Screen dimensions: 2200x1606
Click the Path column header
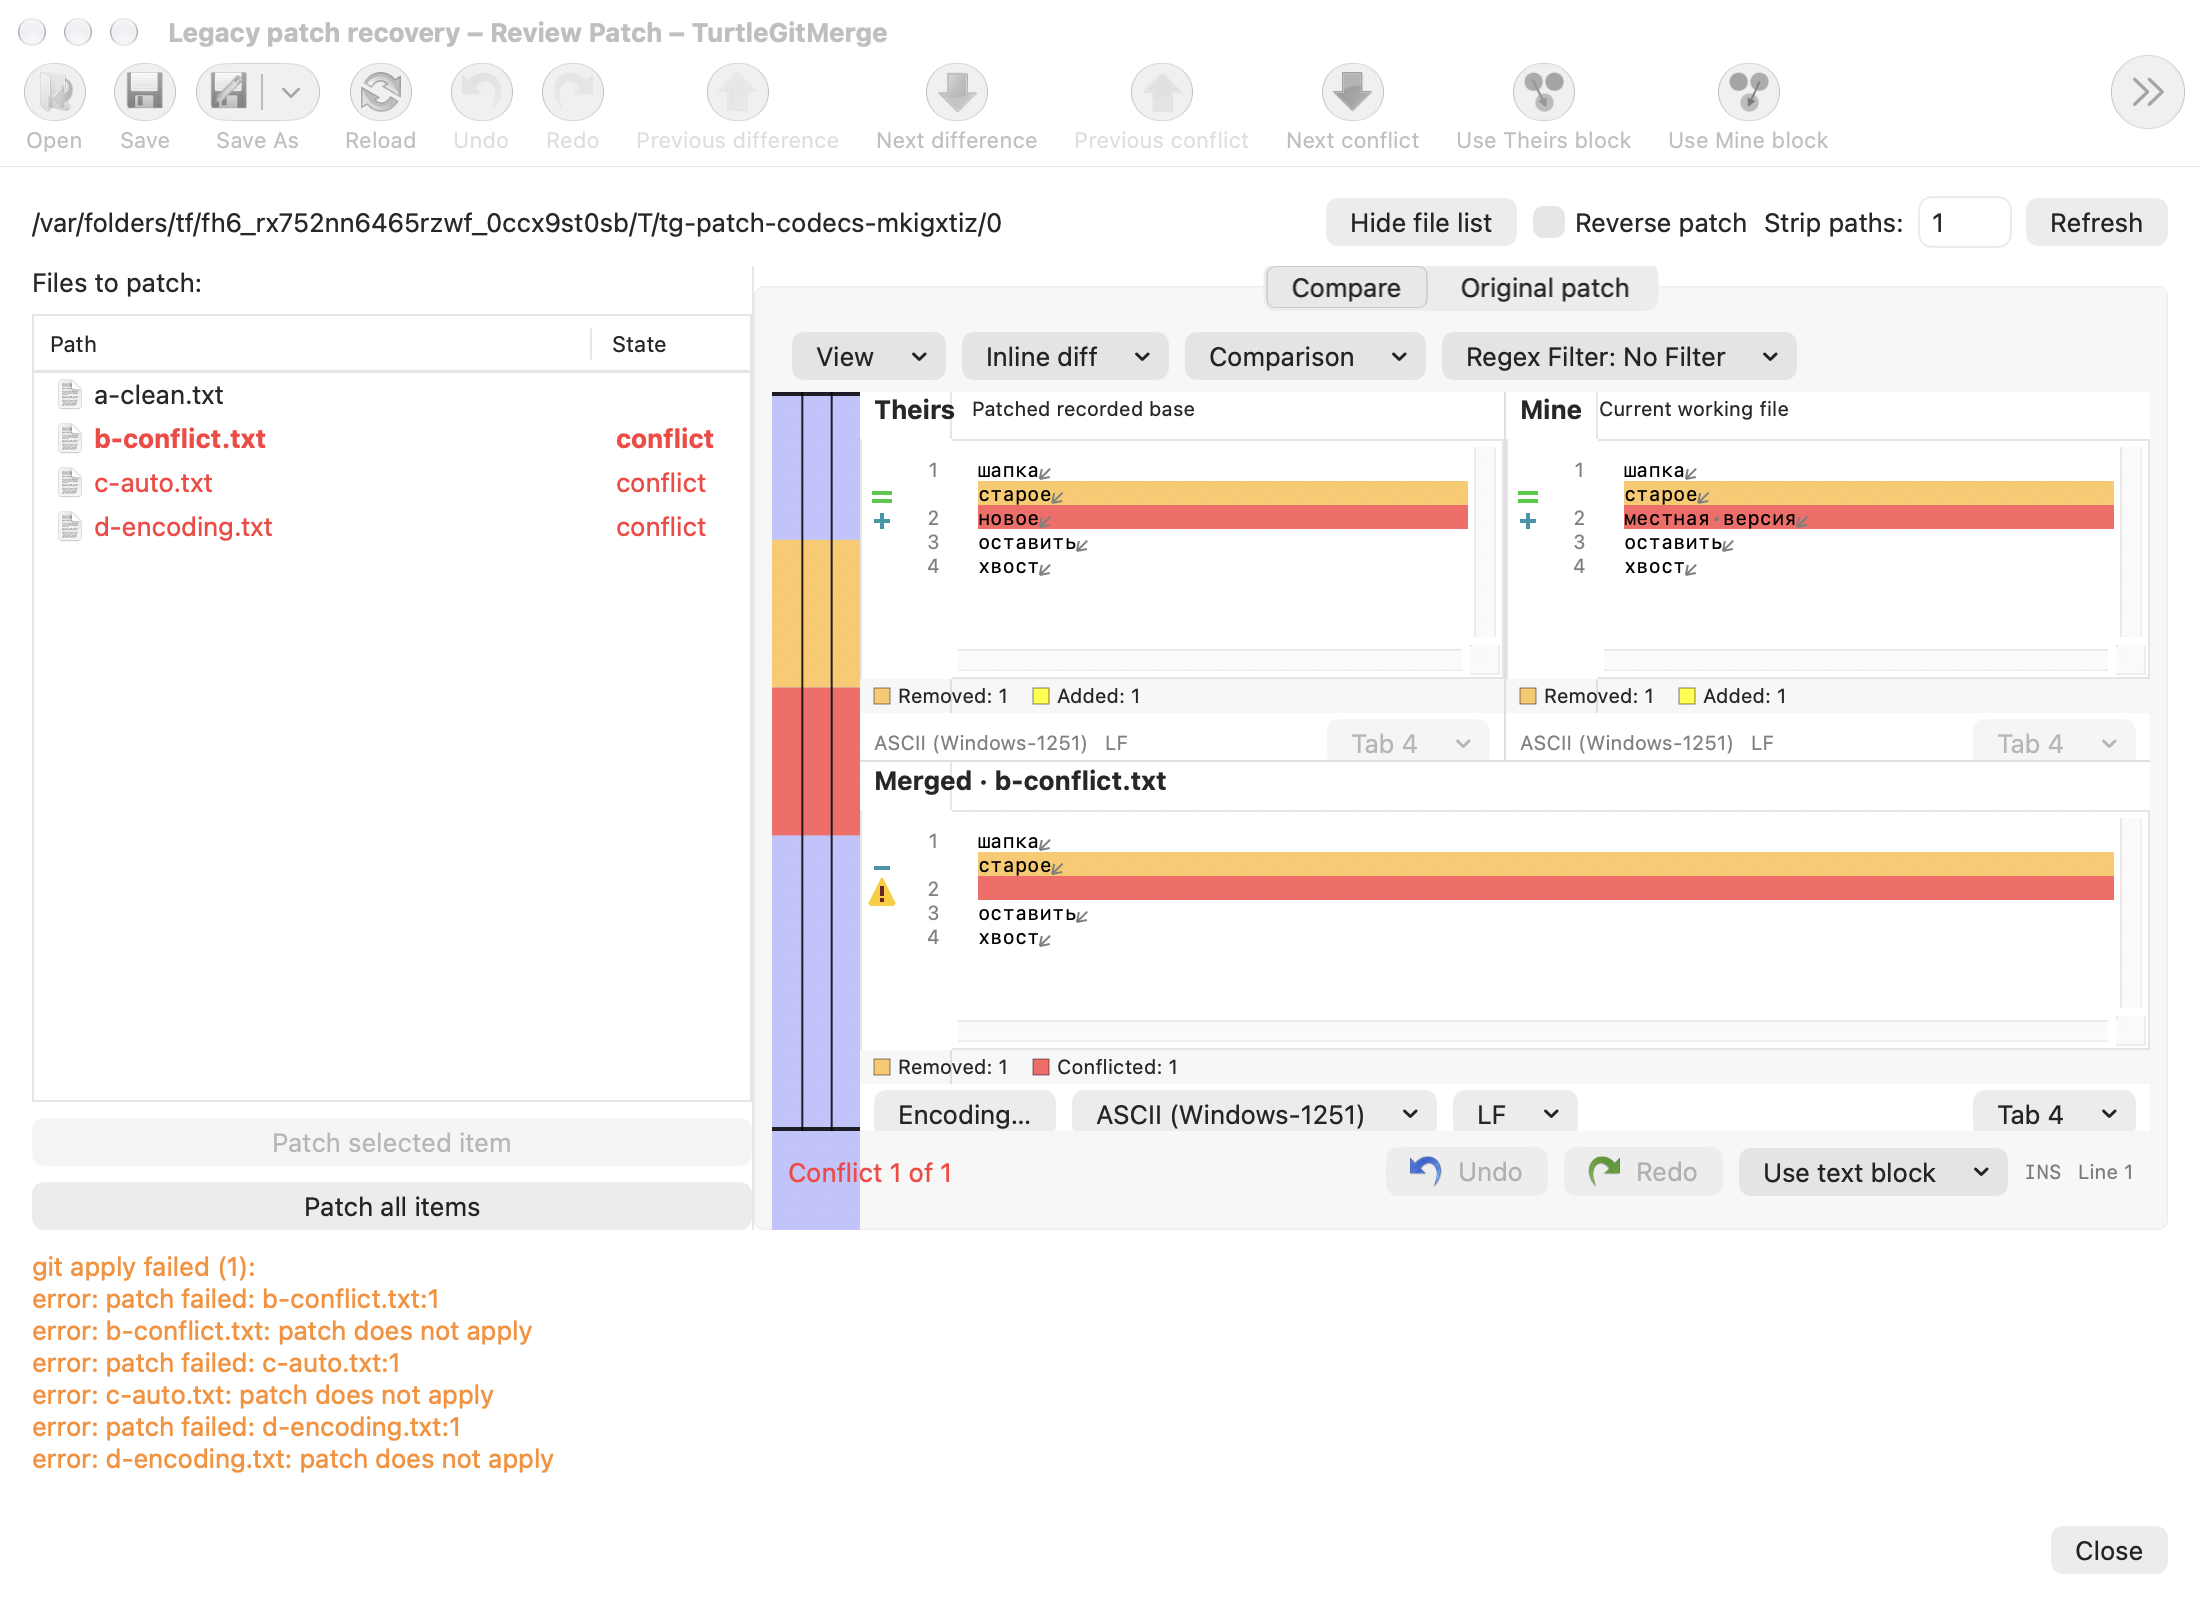(x=312, y=344)
